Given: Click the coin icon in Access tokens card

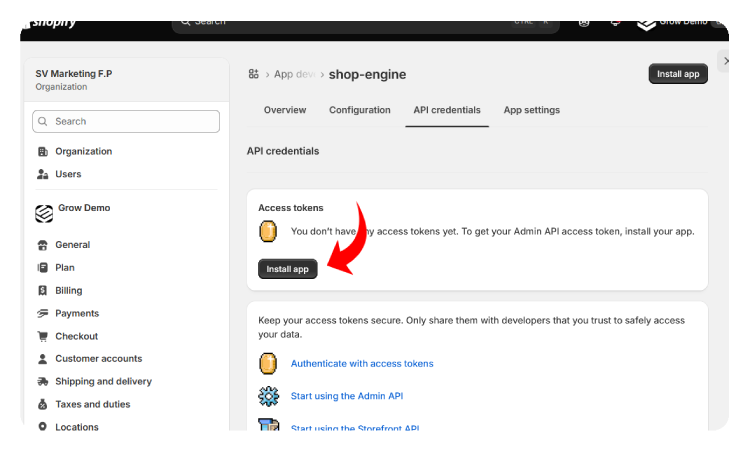Looking at the screenshot, I should [268, 232].
